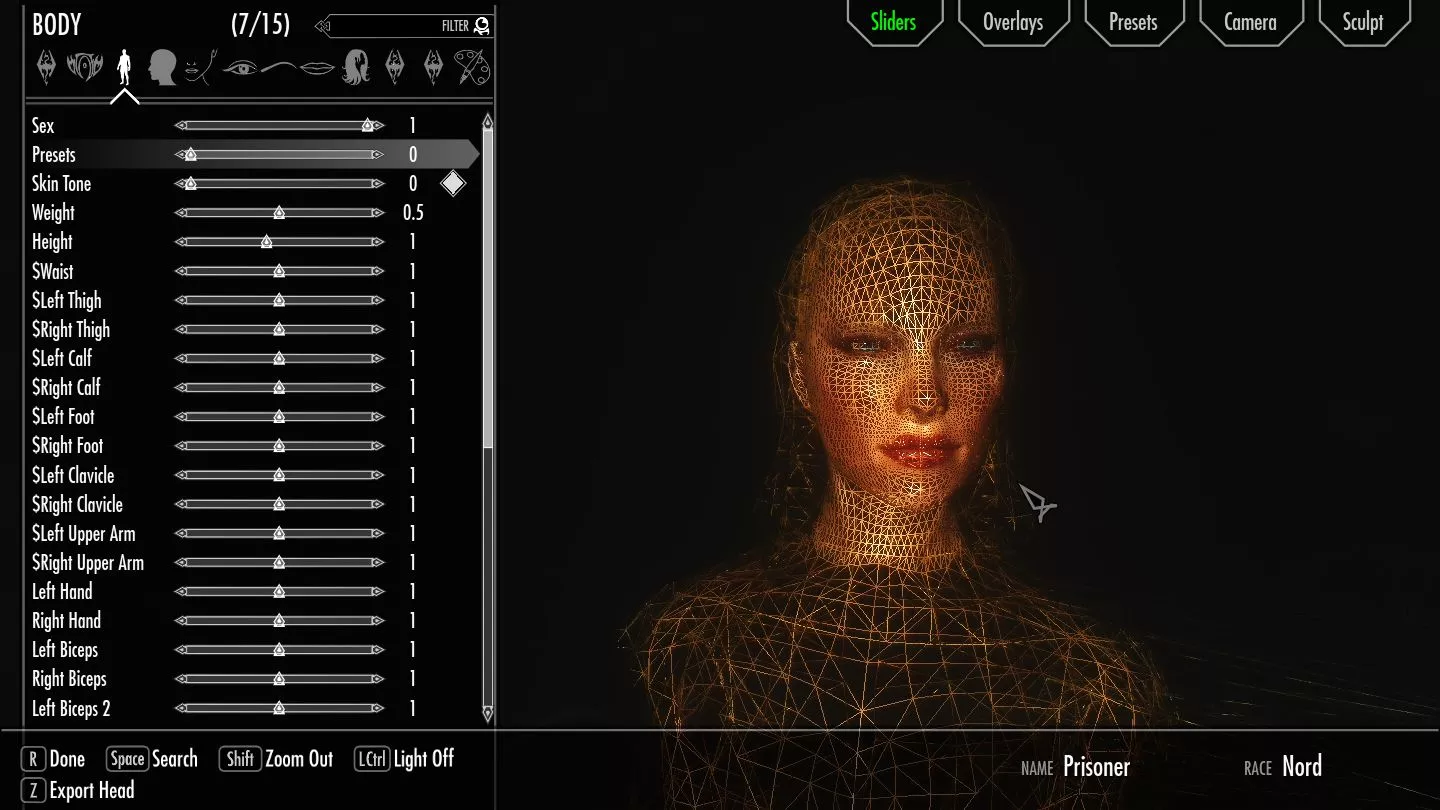The height and width of the screenshot is (810, 1440).
Task: Switch to the Camera tab
Action: point(1250,22)
